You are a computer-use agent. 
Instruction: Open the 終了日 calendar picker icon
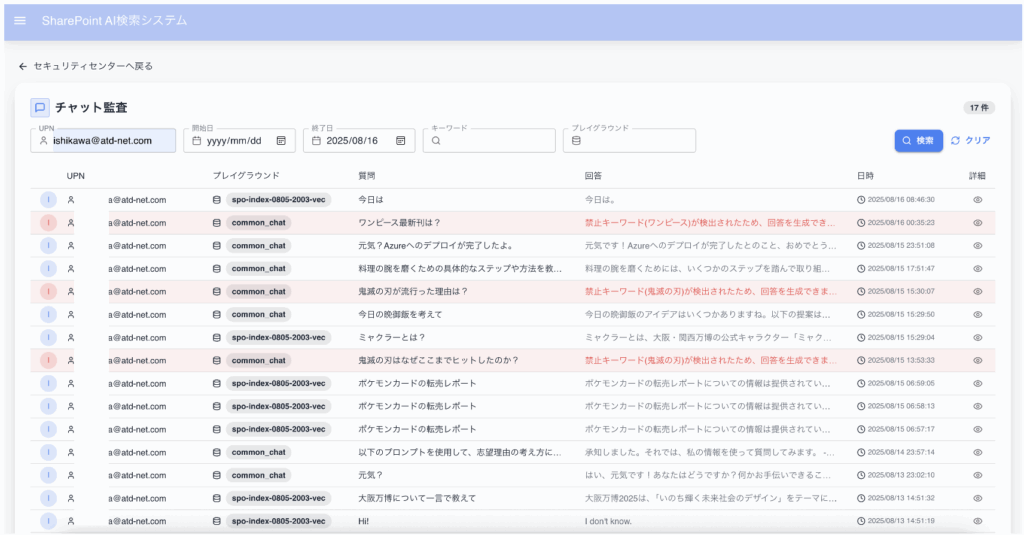point(400,141)
